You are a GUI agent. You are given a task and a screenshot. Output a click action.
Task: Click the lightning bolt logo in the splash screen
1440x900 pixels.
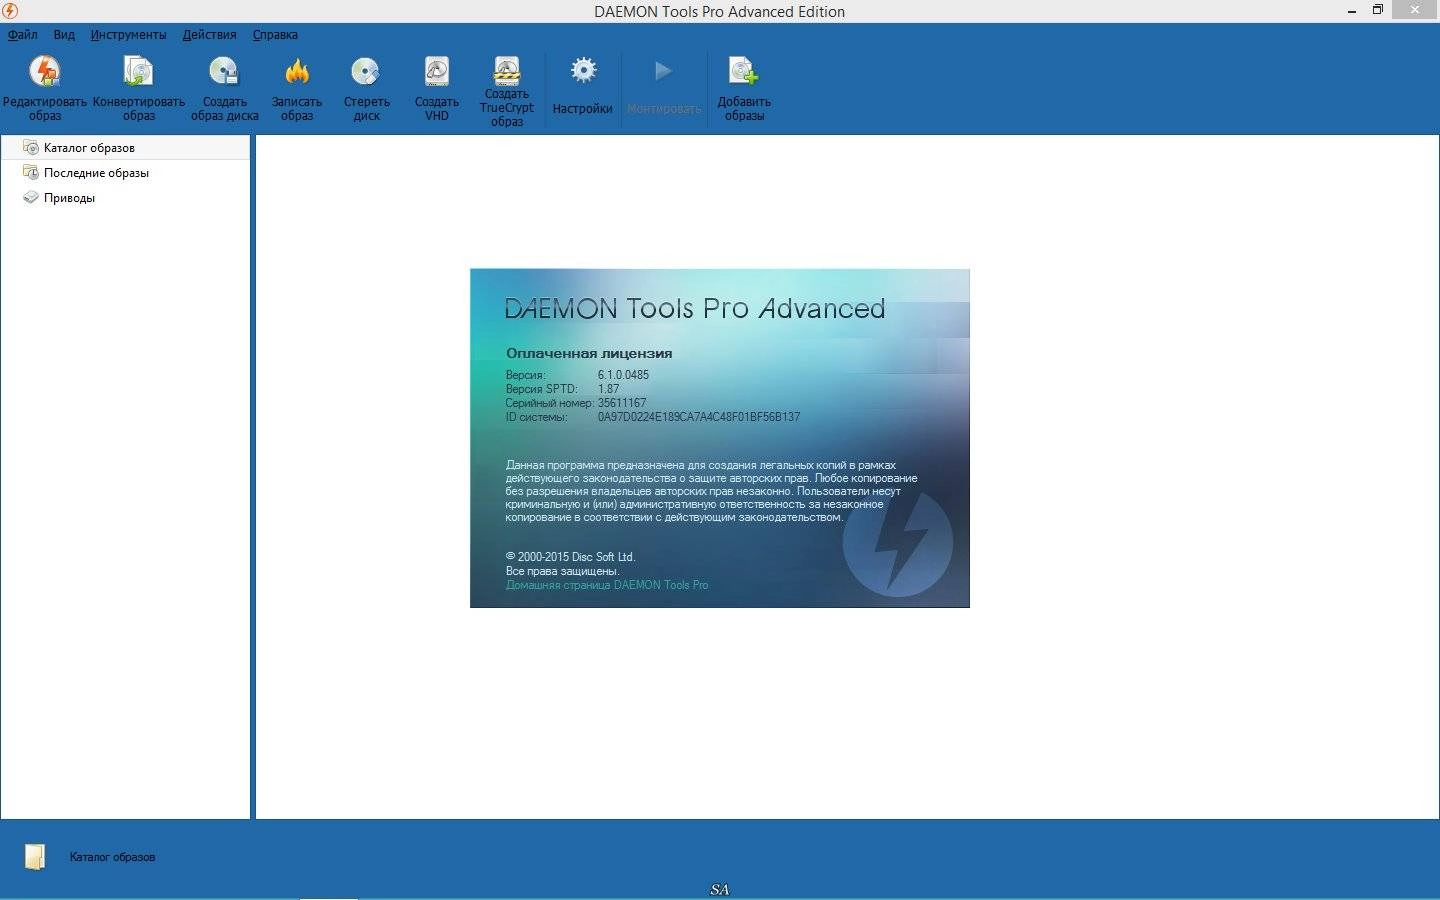coord(898,543)
